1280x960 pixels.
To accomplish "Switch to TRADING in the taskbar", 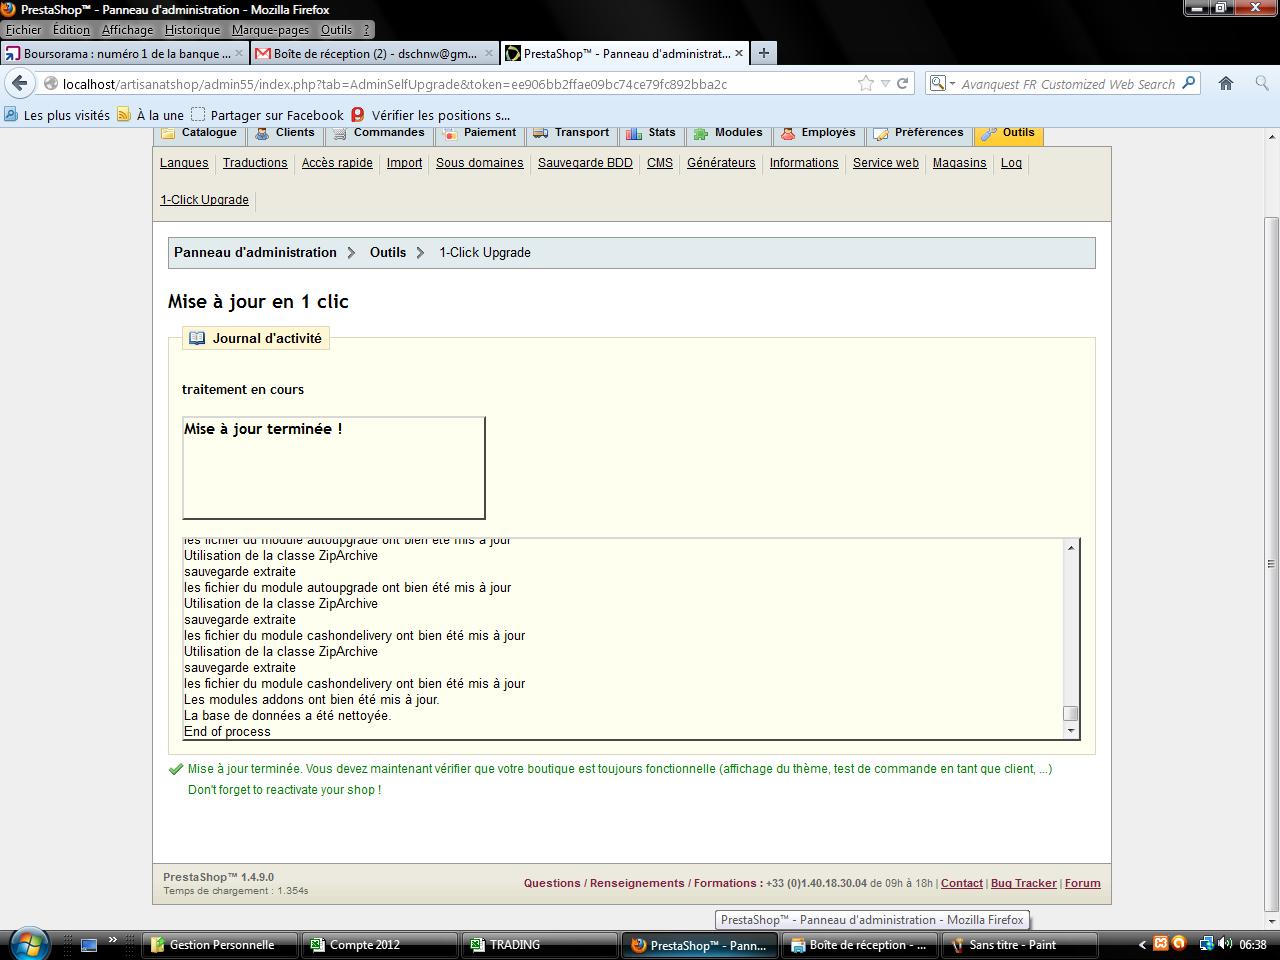I will 540,944.
